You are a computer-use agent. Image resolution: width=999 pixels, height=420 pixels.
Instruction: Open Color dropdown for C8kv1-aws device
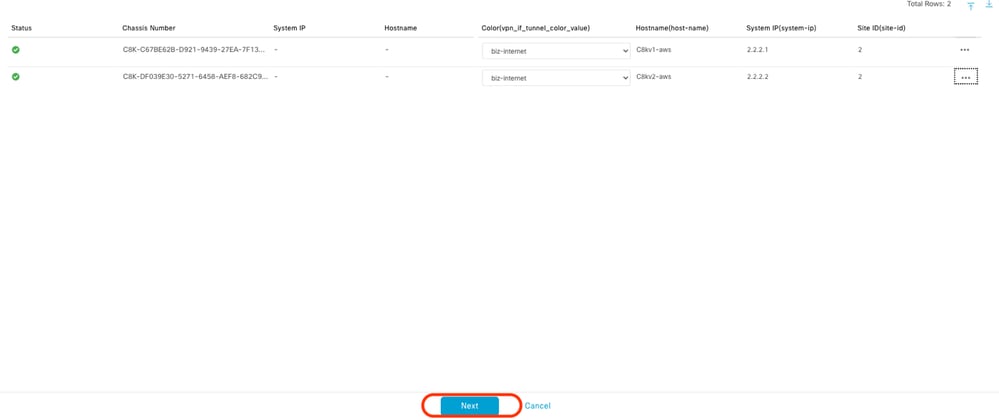(556, 50)
